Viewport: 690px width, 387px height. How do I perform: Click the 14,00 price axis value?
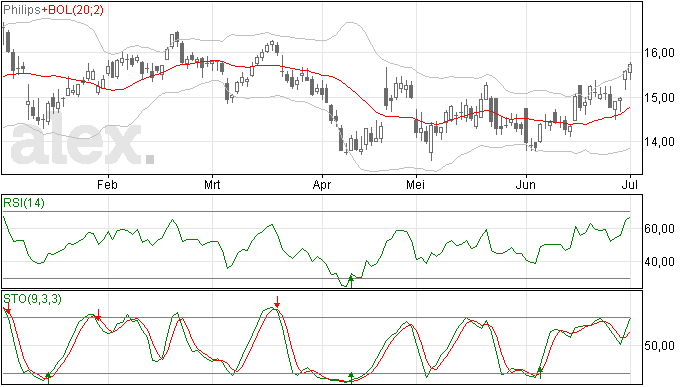tap(659, 141)
